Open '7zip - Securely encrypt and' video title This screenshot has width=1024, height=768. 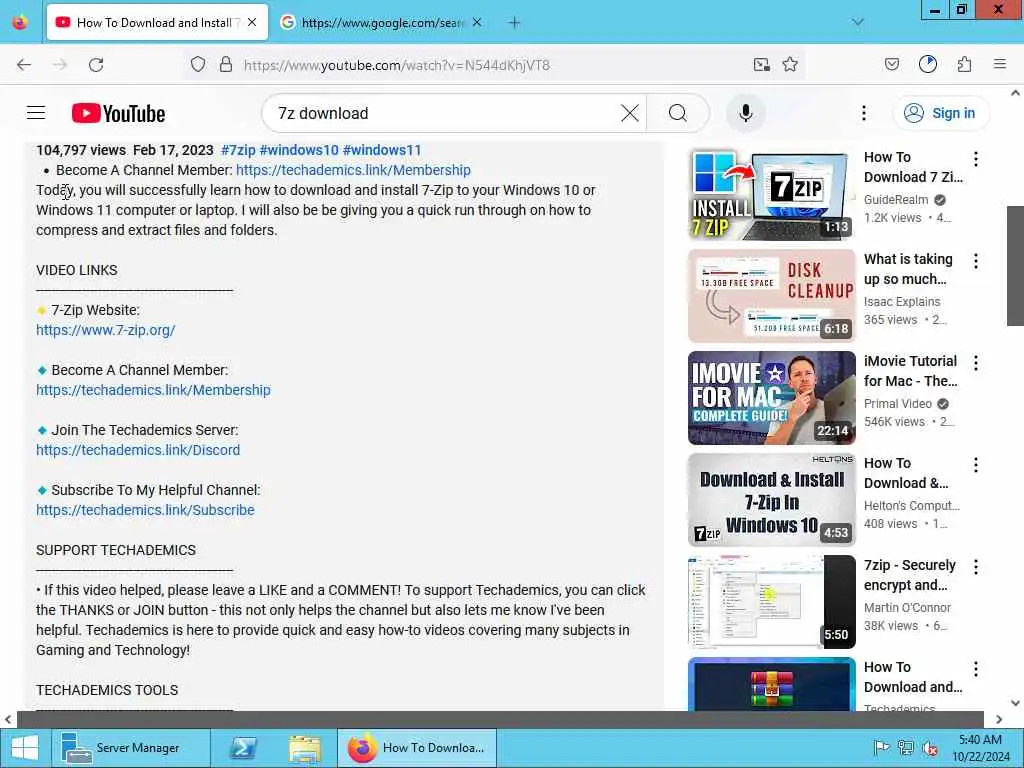[910, 575]
